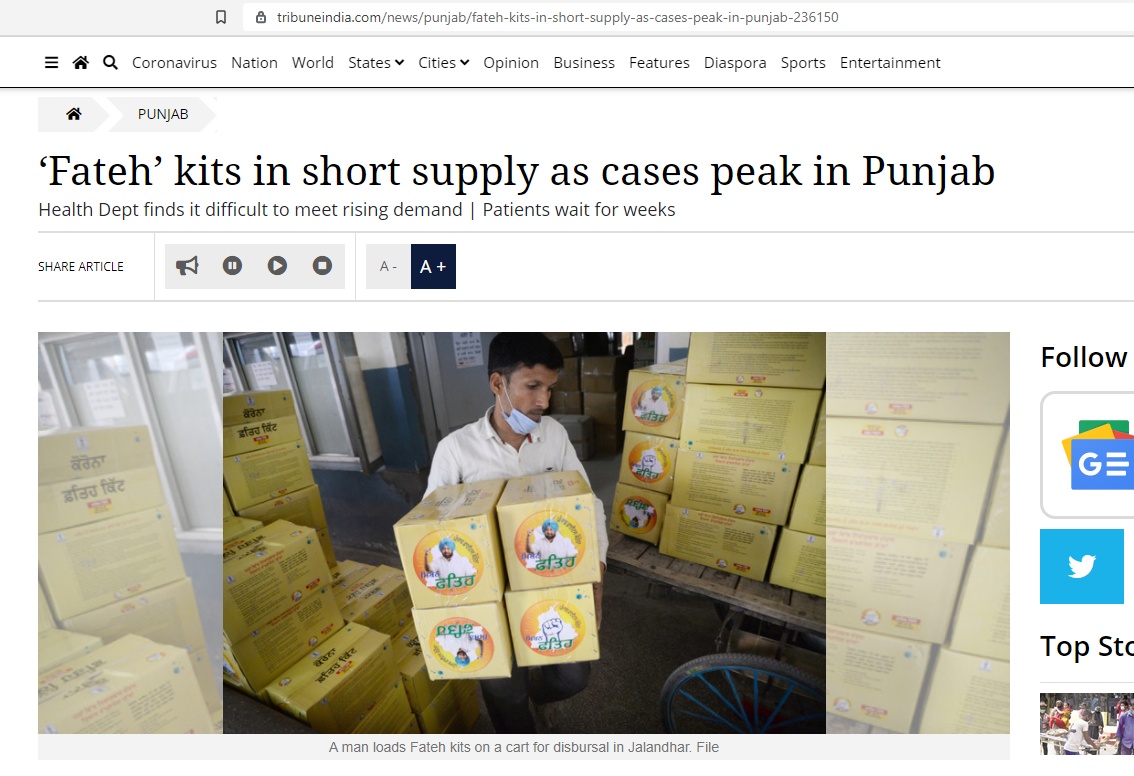
Task: Click the breadcrumb home icon
Action: (x=74, y=114)
